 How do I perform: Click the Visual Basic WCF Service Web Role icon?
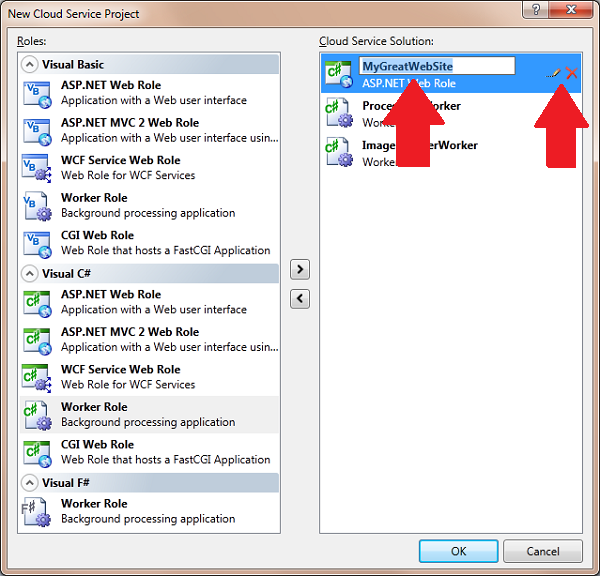point(36,168)
